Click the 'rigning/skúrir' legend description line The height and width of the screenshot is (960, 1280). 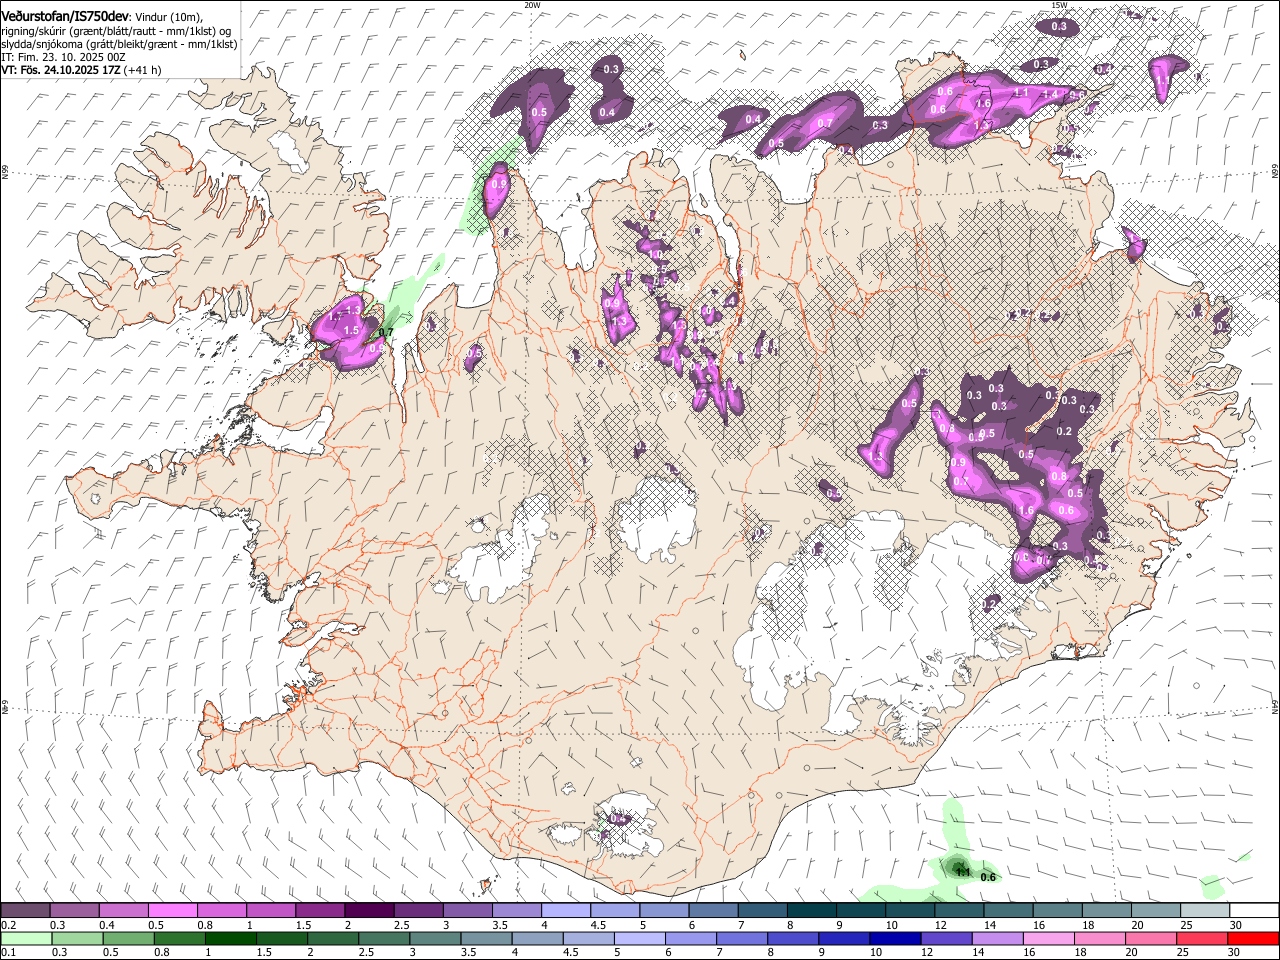[x=116, y=31]
